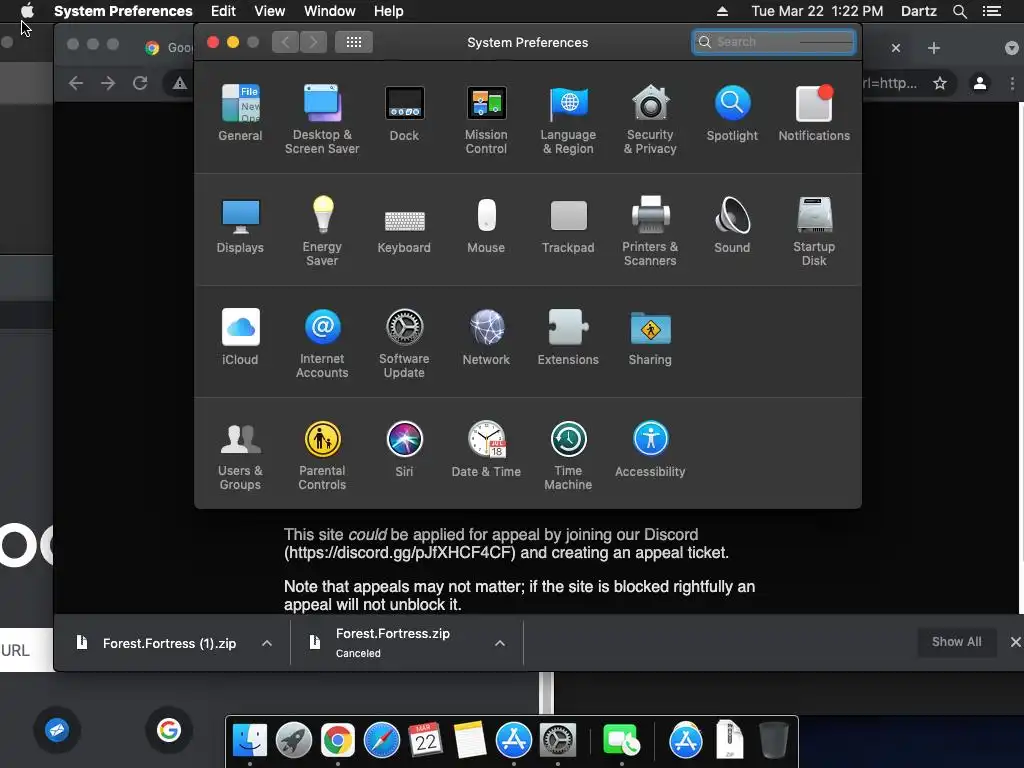1024x768 pixels.
Task: Expand options for canceled Forest.Fortress.zip download
Action: [500, 643]
